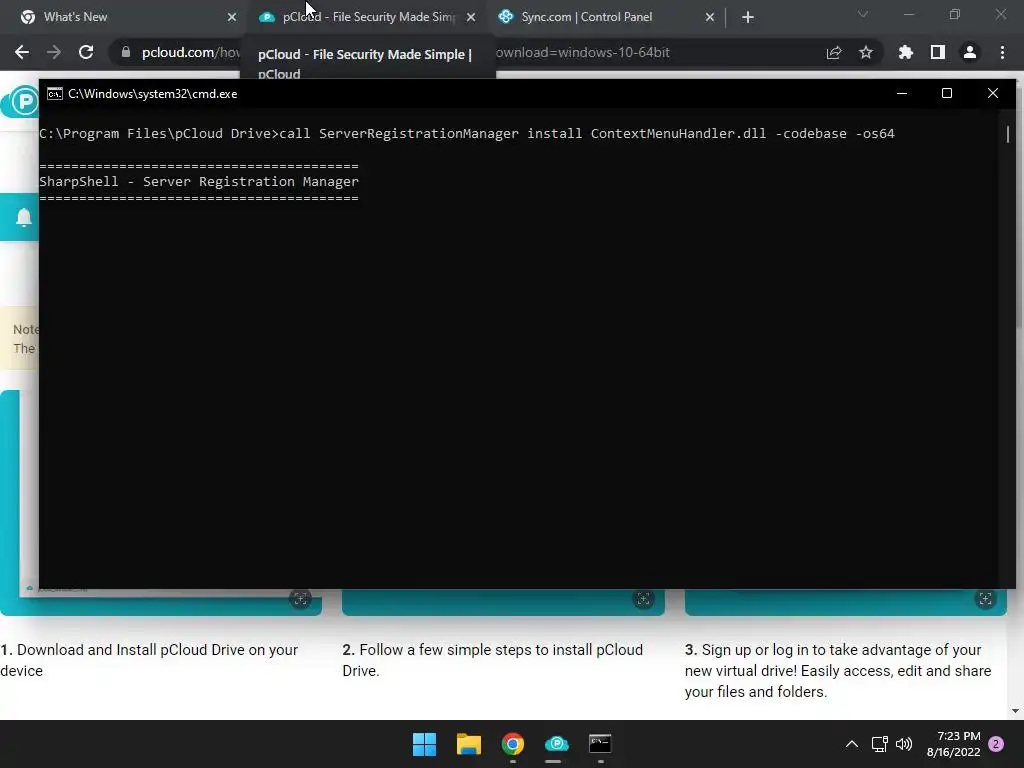1024x768 pixels.
Task: Click the Chrome forward arrow
Action: (54, 52)
